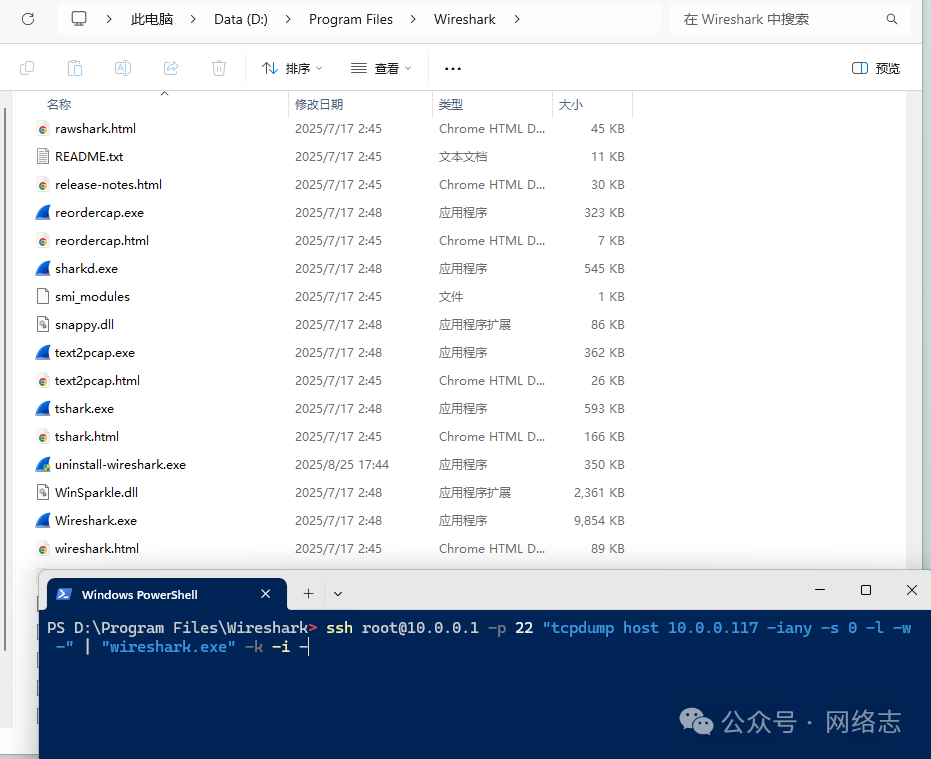Select the tshark.exe file

pyautogui.click(x=84, y=409)
